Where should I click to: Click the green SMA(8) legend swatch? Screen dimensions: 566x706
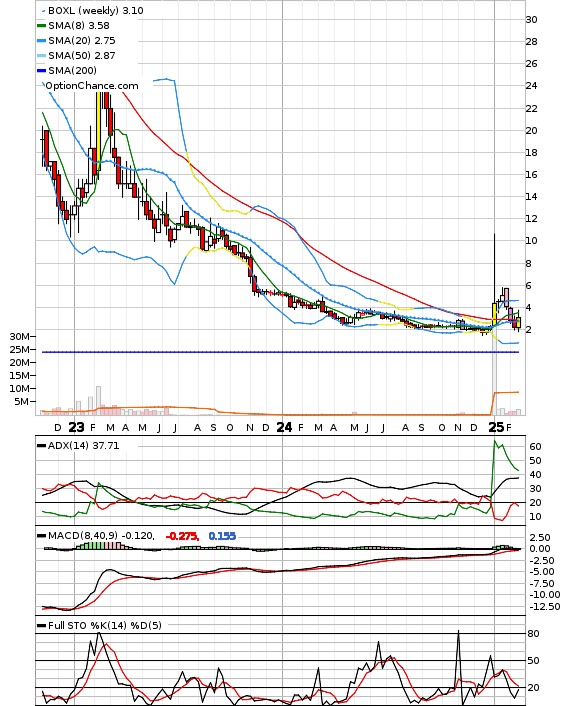(41, 26)
